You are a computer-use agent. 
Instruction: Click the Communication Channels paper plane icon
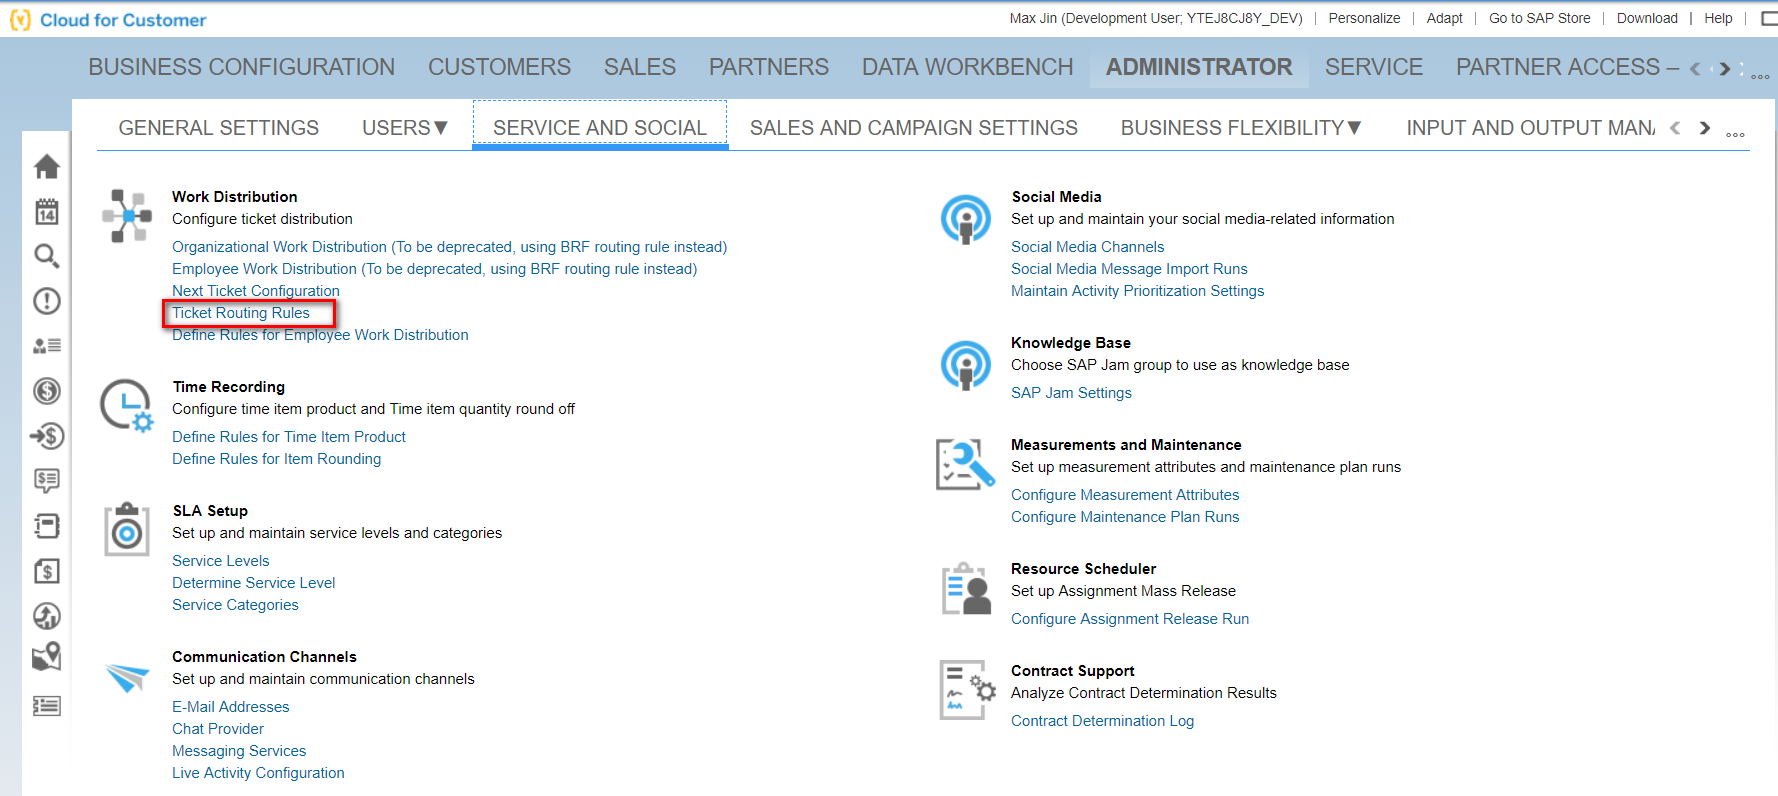[x=127, y=678]
